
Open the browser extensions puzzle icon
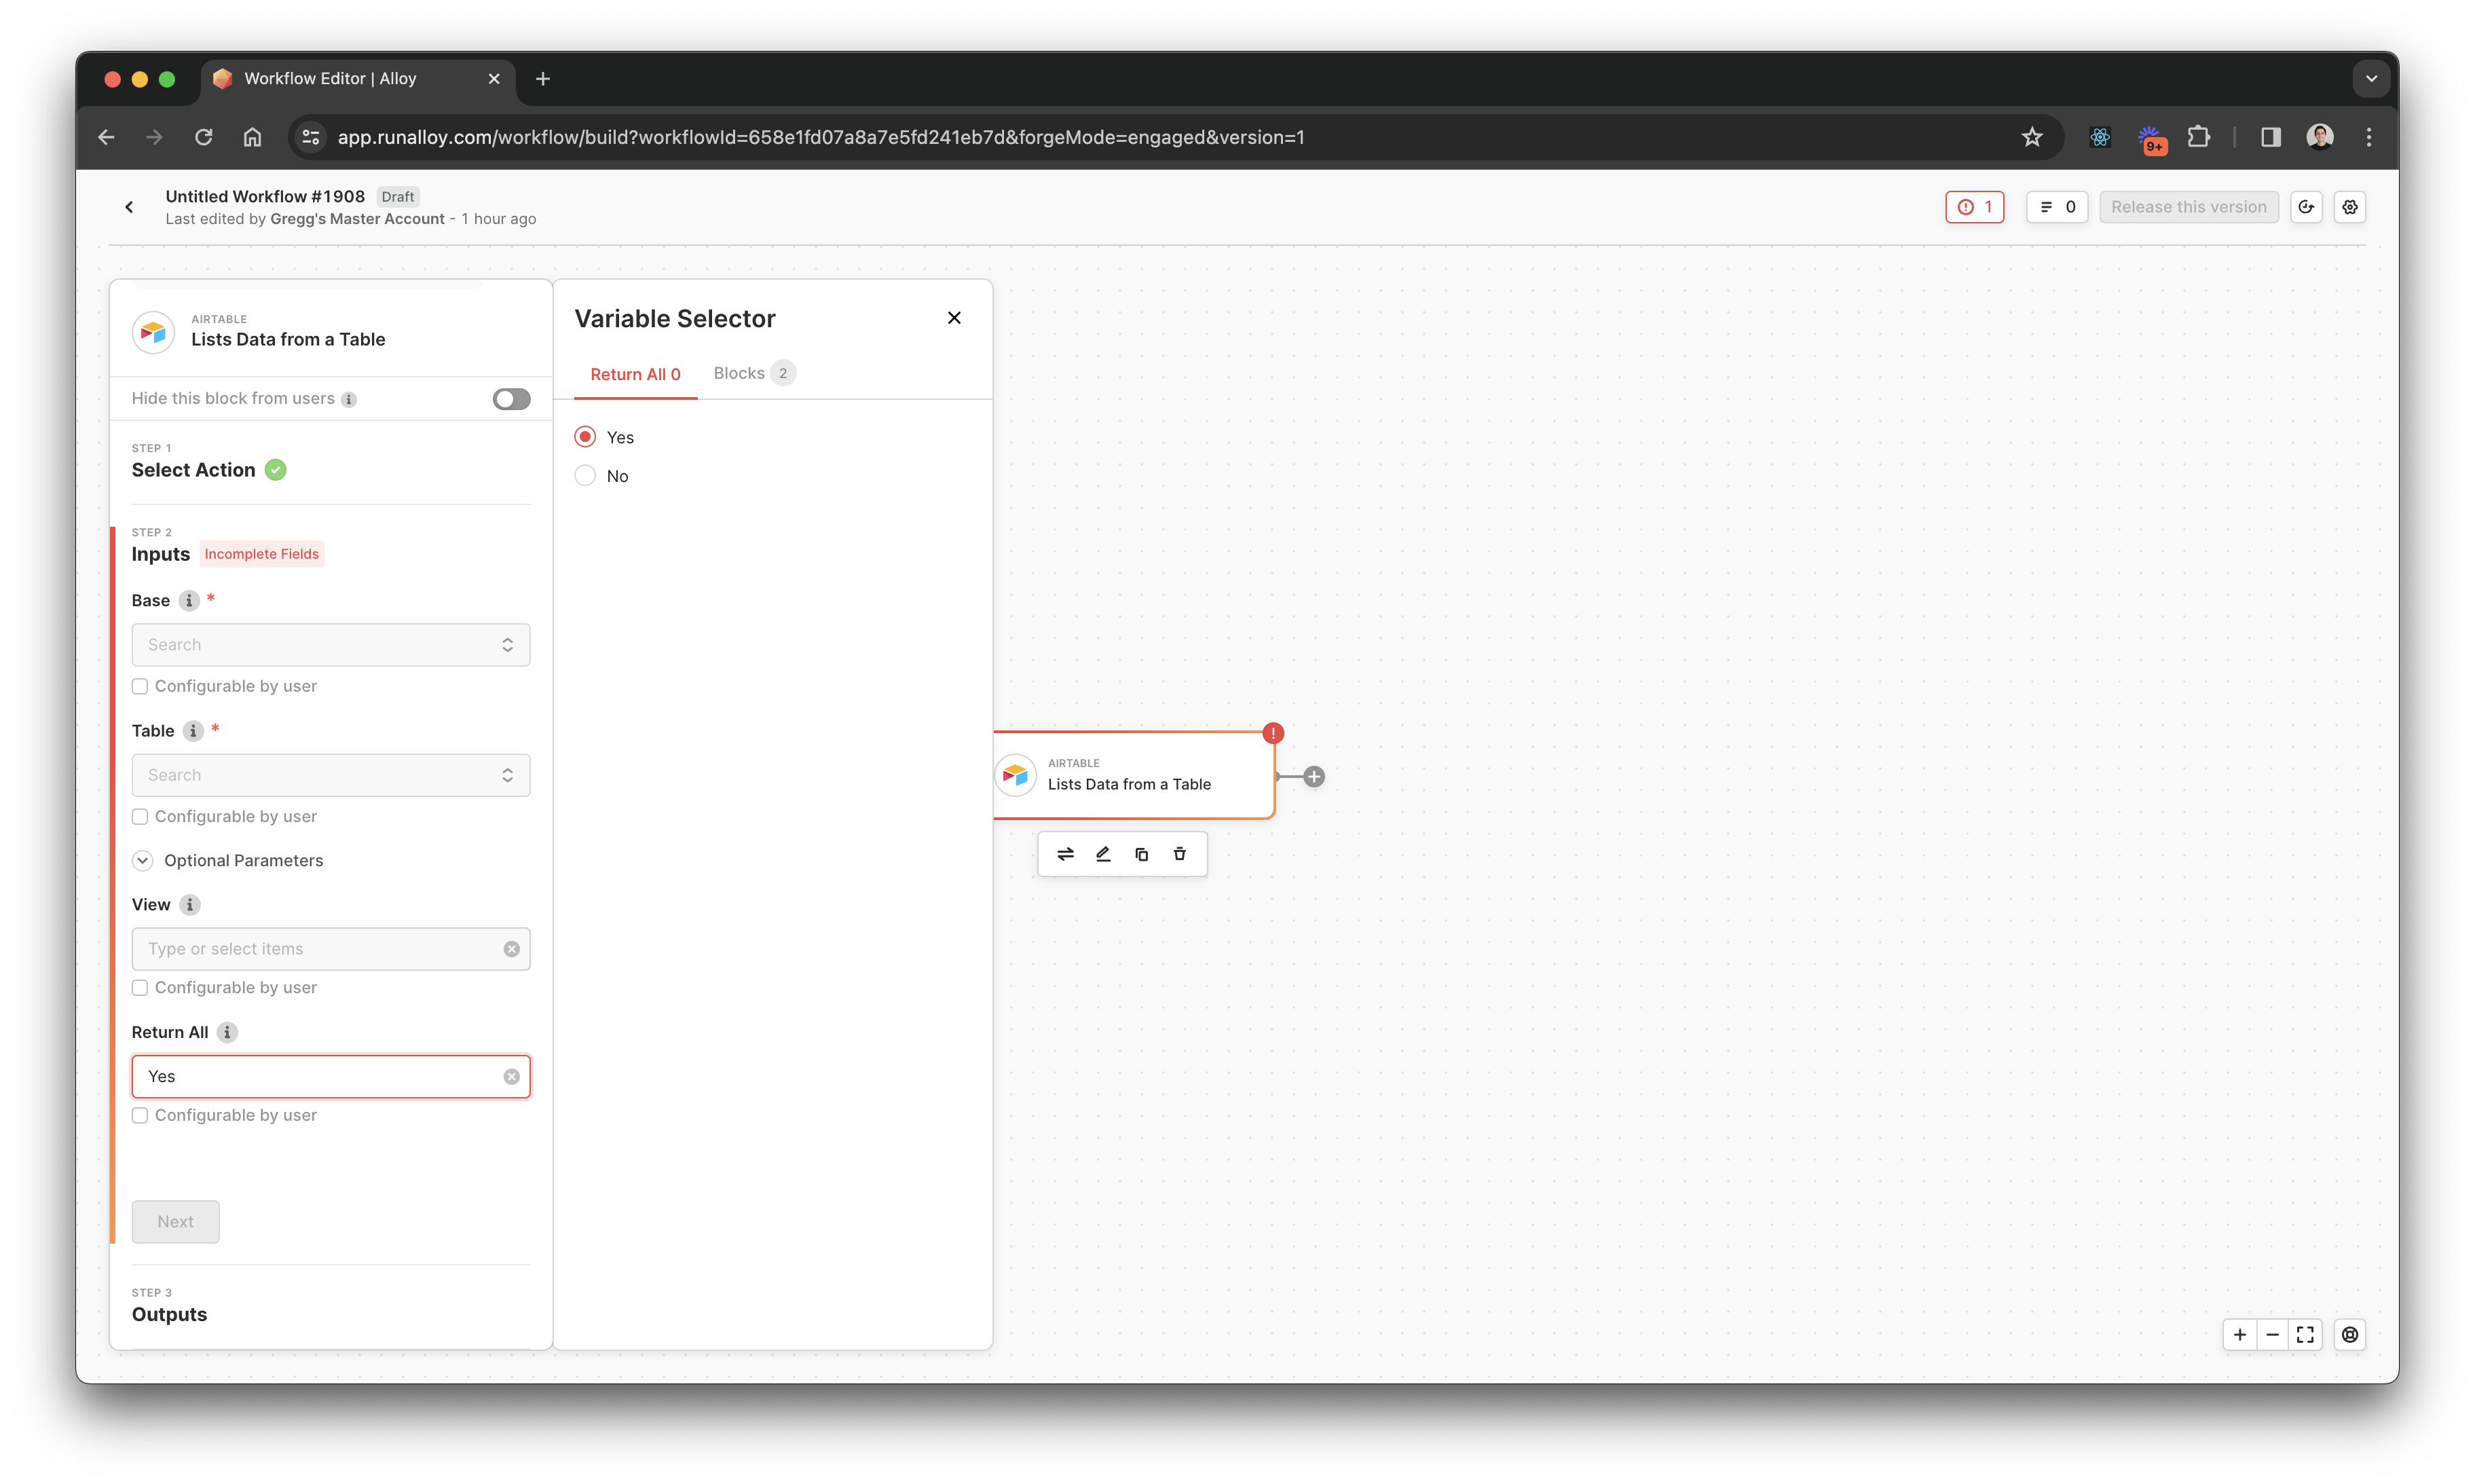tap(2198, 137)
